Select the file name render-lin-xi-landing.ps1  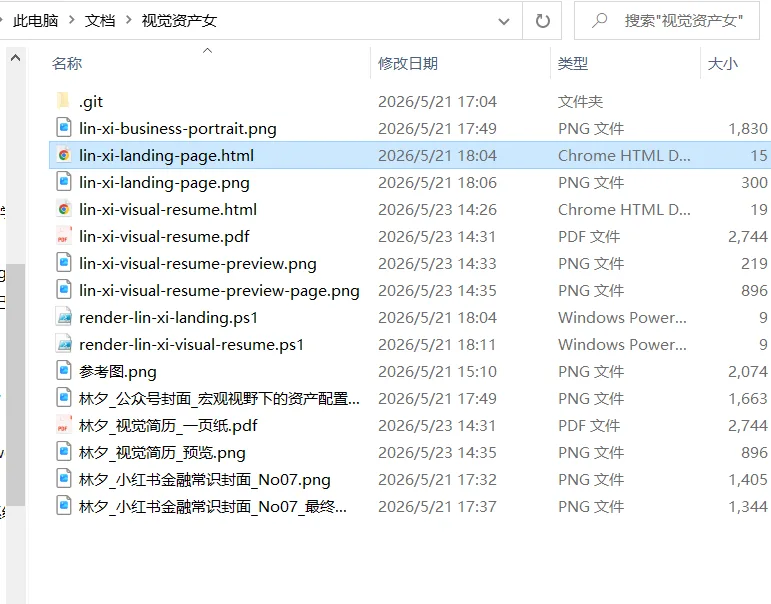pos(168,318)
